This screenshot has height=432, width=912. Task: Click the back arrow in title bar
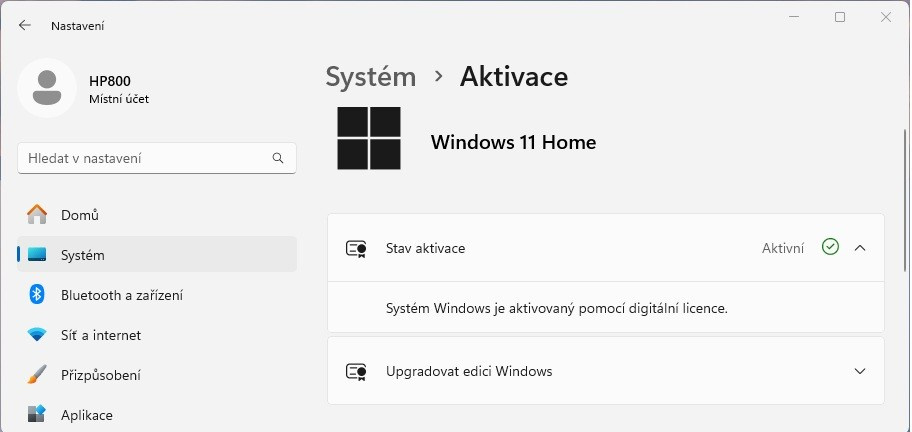click(25, 25)
